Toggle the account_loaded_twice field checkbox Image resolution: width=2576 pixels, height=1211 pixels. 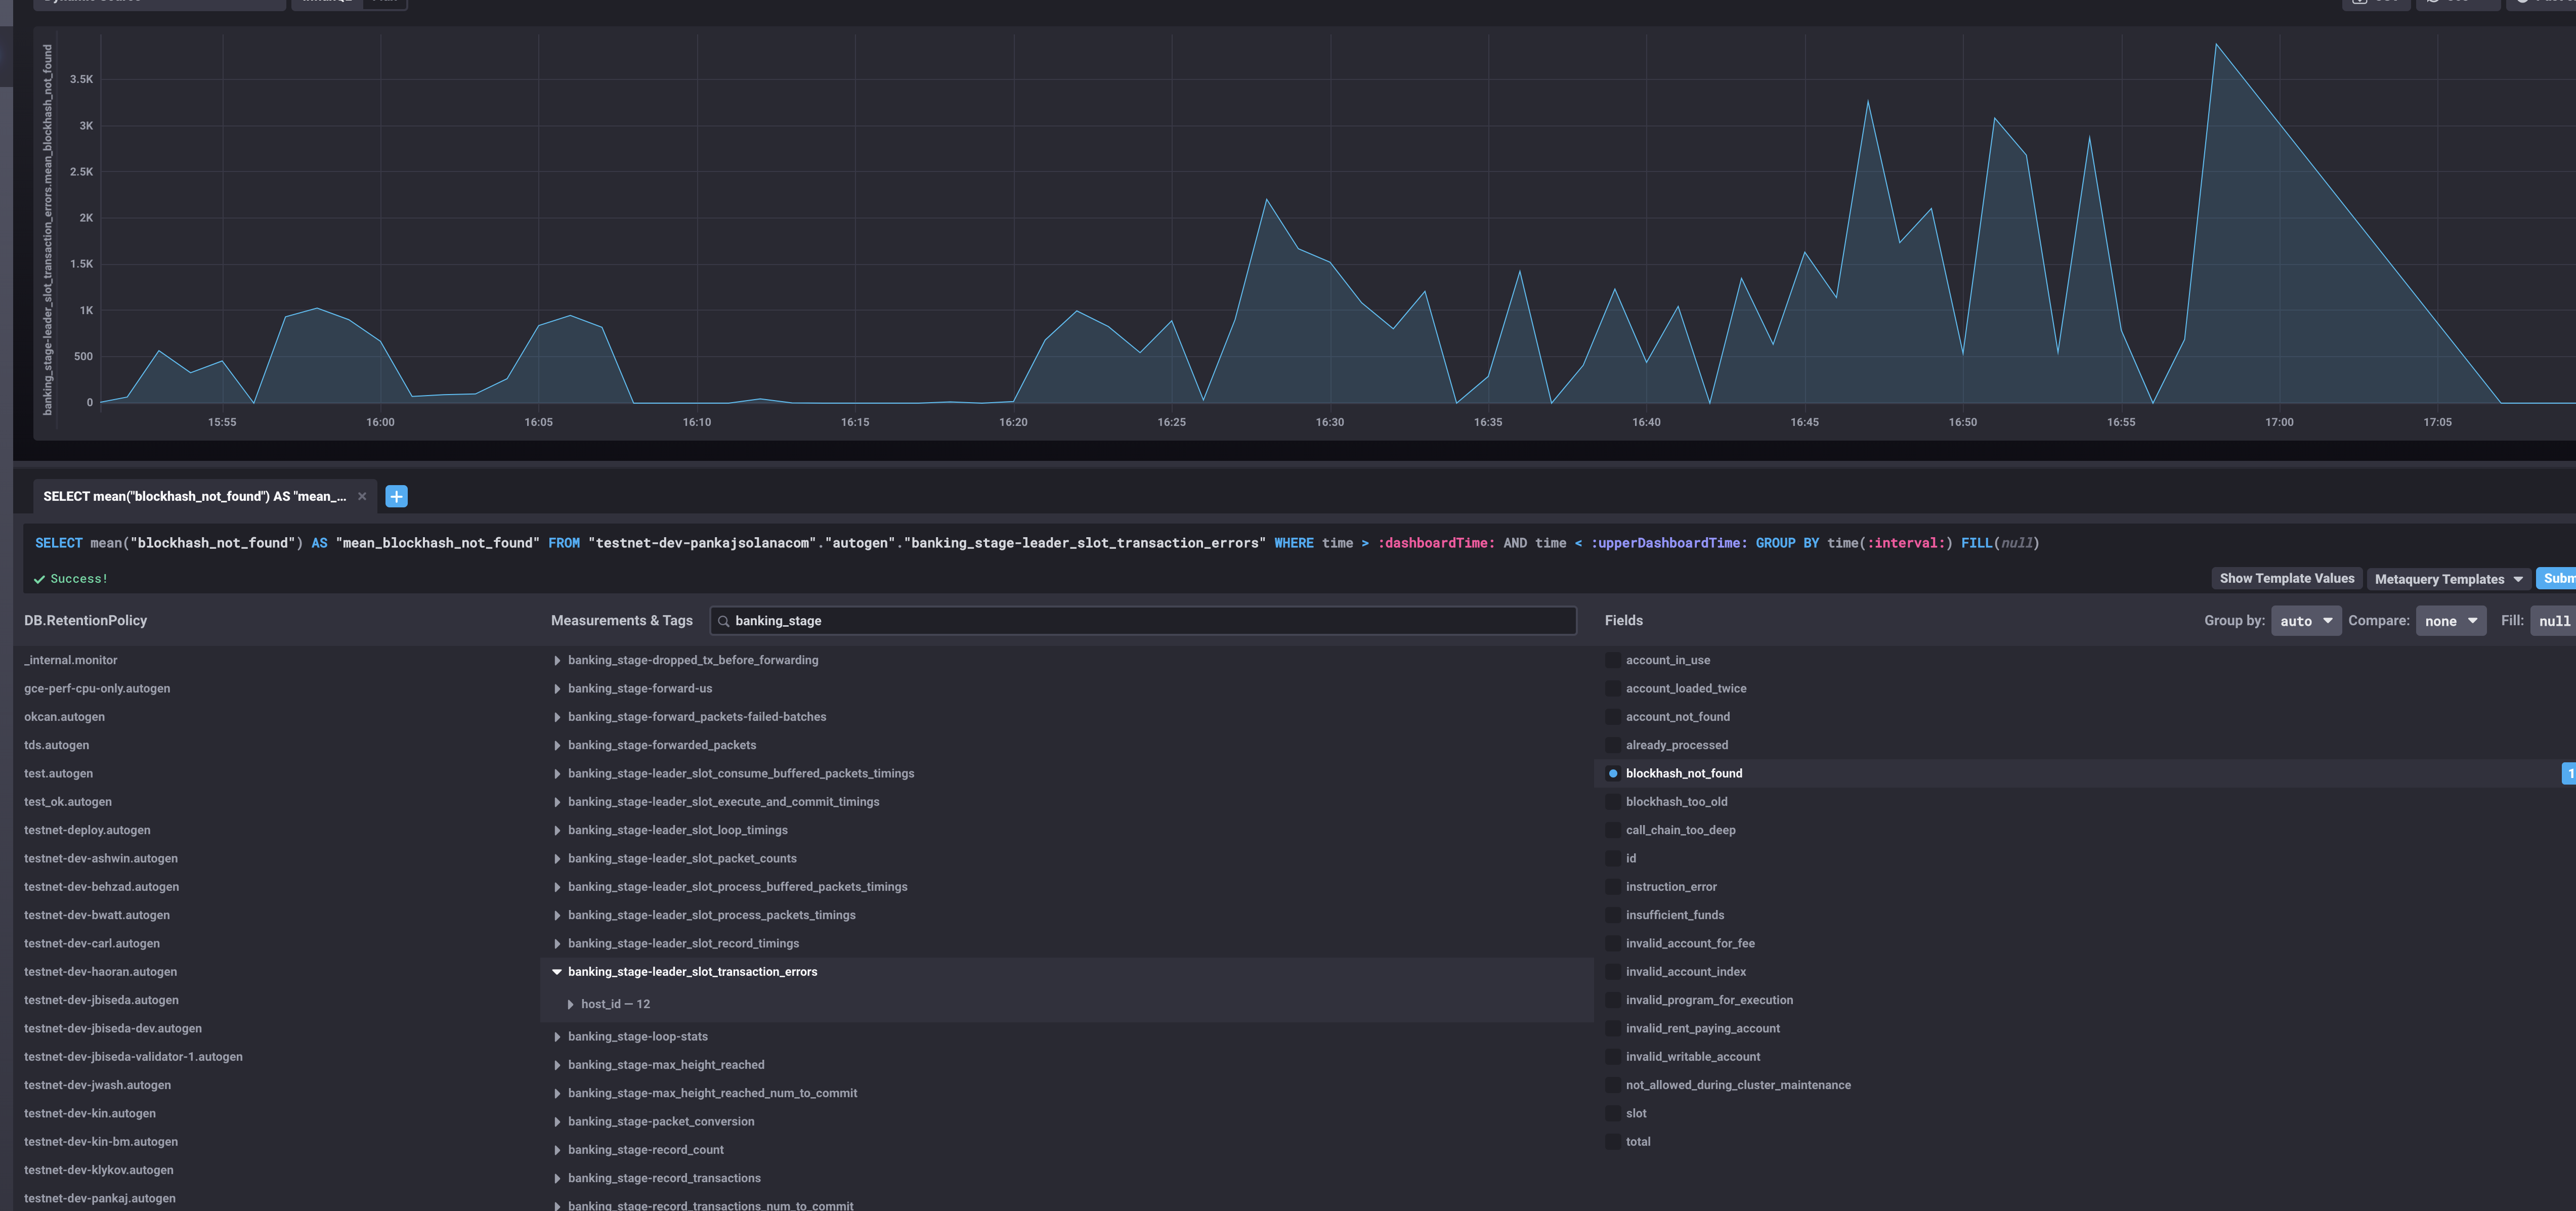pyautogui.click(x=1613, y=688)
